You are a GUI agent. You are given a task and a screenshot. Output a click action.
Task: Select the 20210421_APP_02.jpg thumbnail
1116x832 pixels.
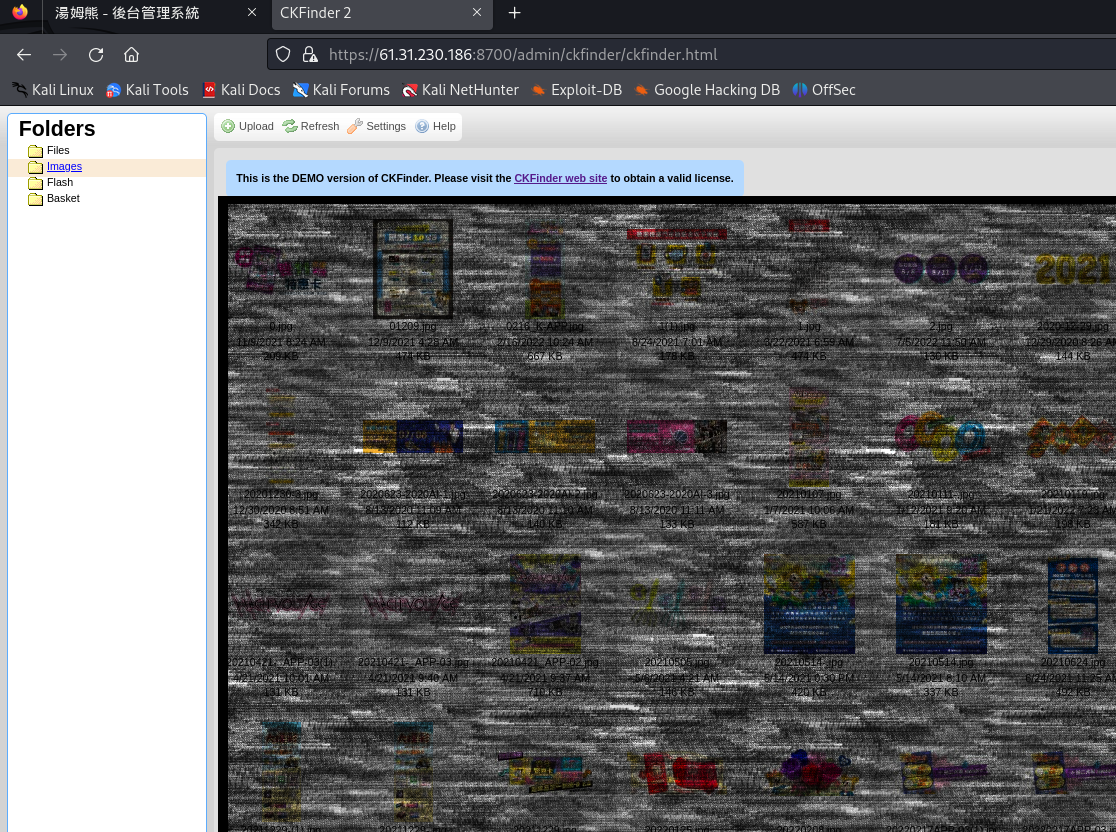coord(544,604)
